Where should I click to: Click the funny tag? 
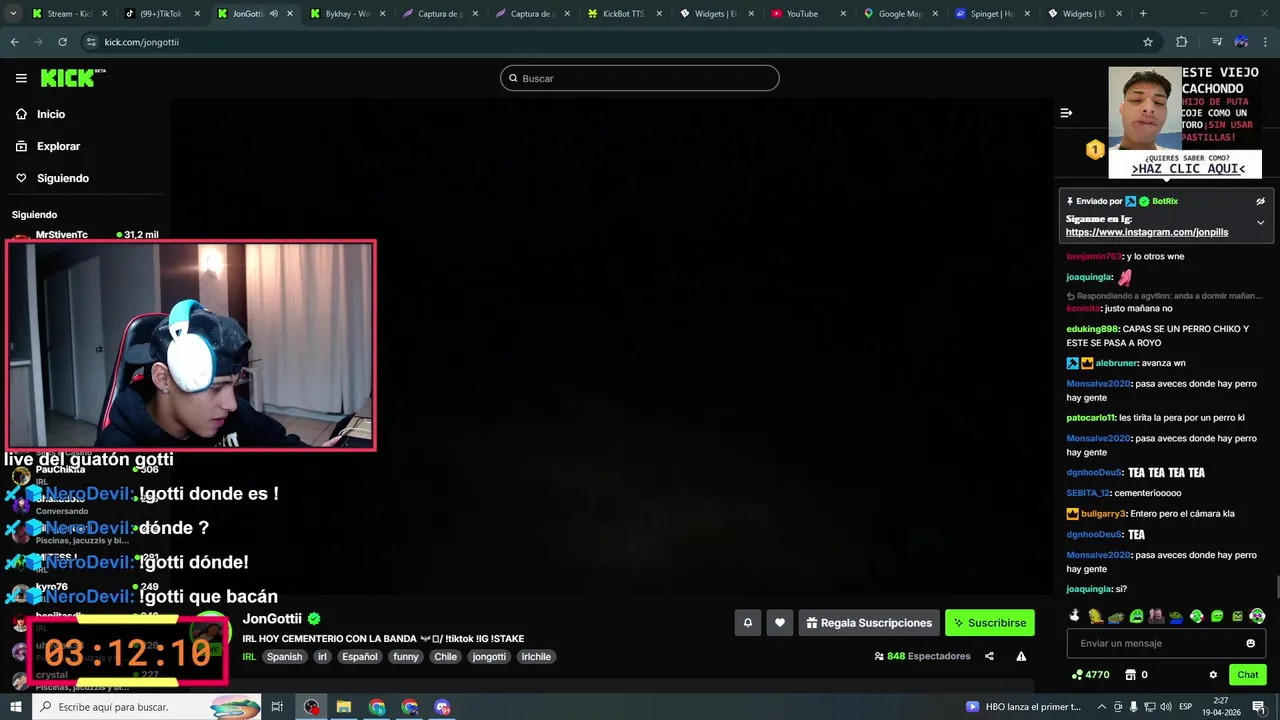pyautogui.click(x=406, y=657)
